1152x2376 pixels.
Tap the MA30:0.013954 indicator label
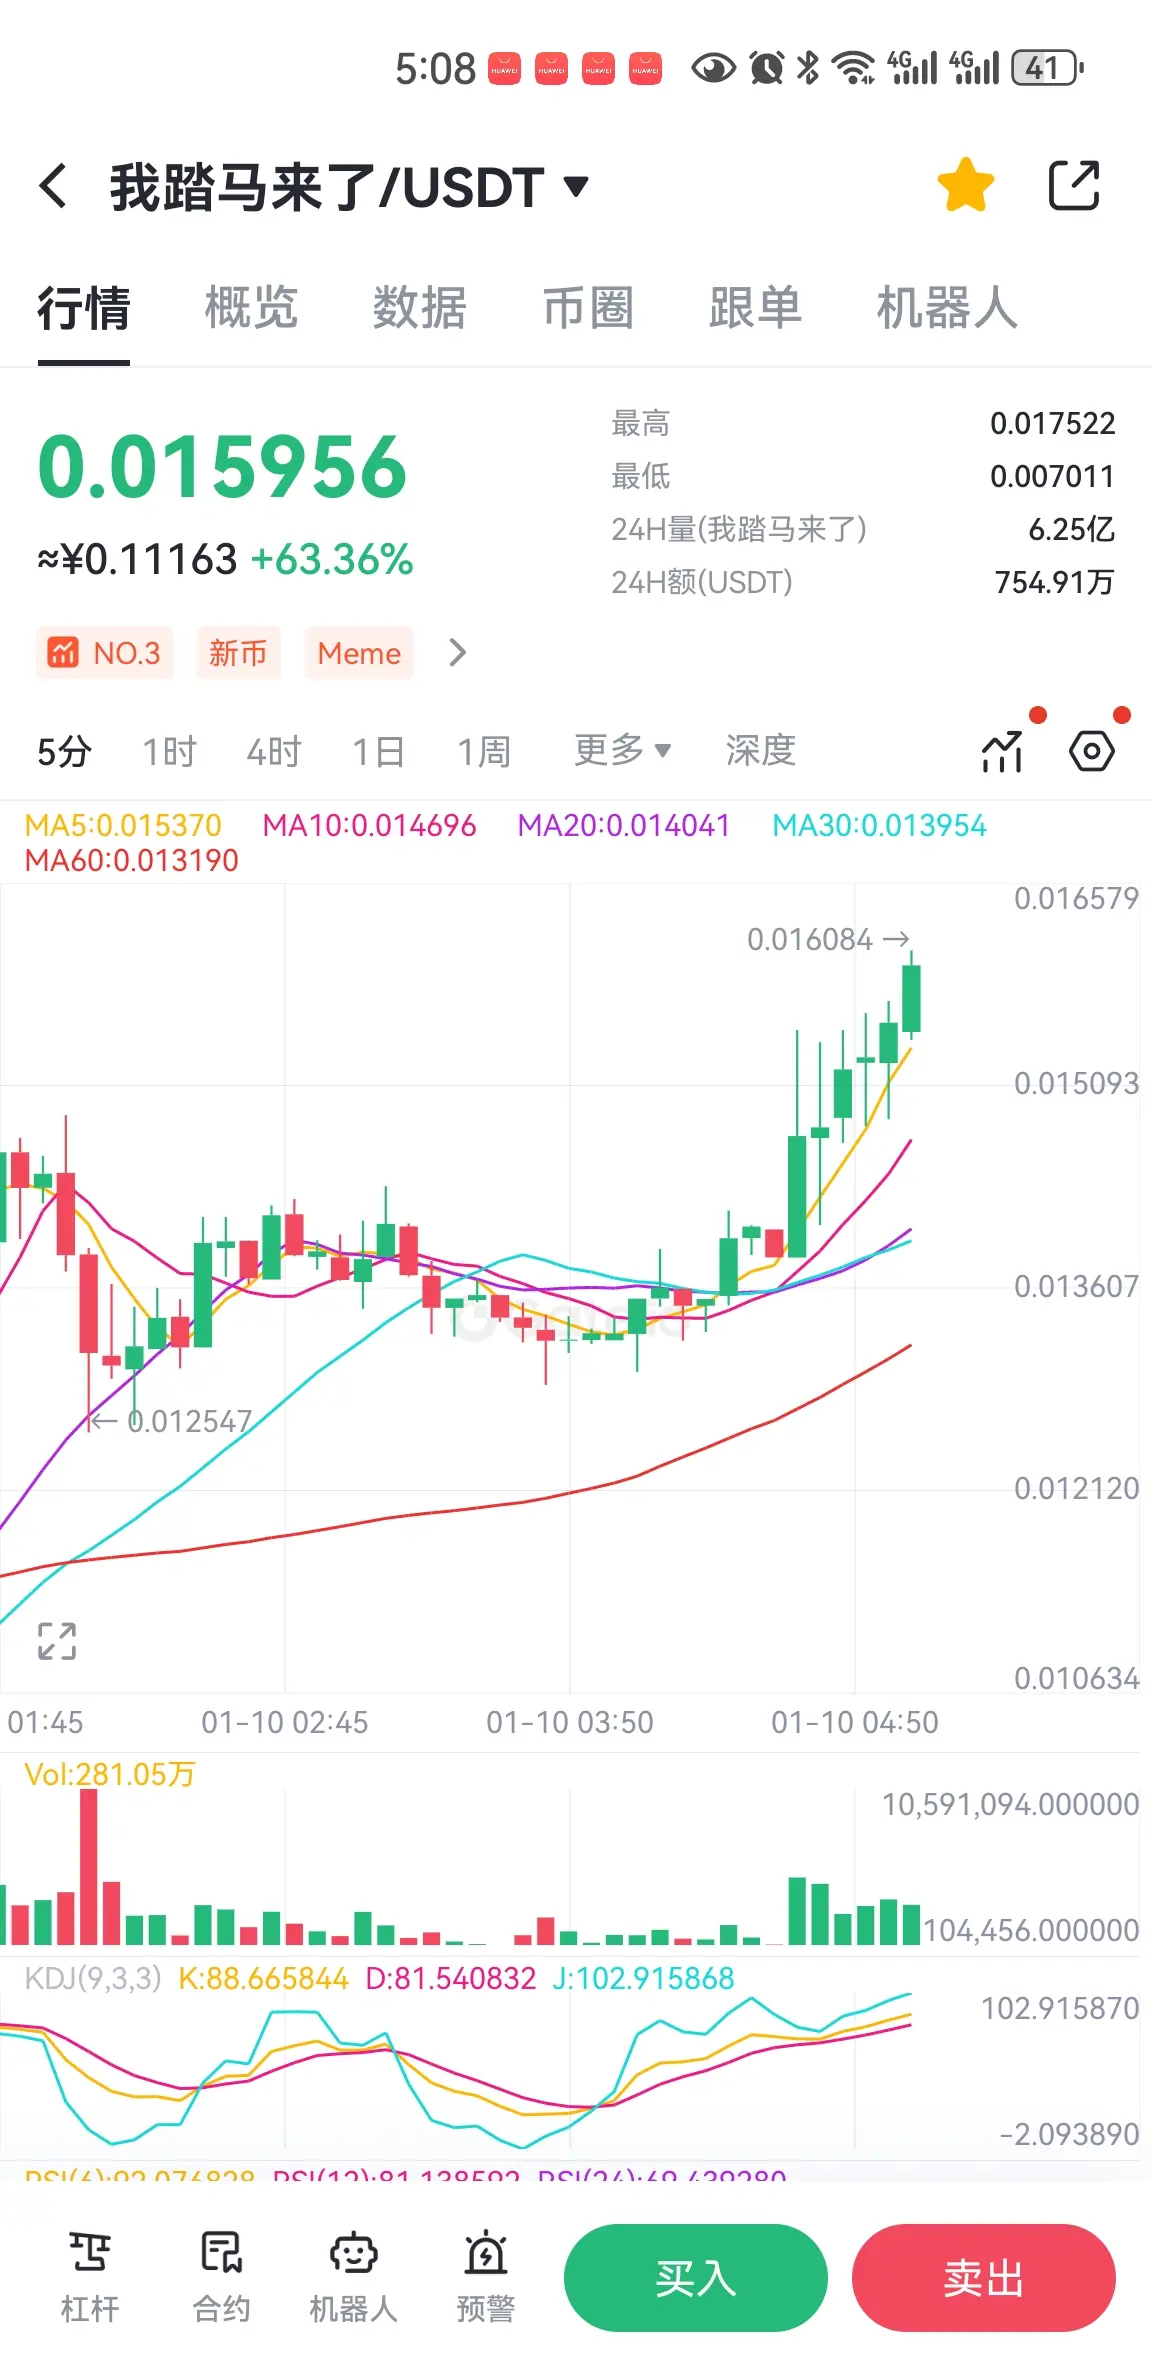[880, 826]
